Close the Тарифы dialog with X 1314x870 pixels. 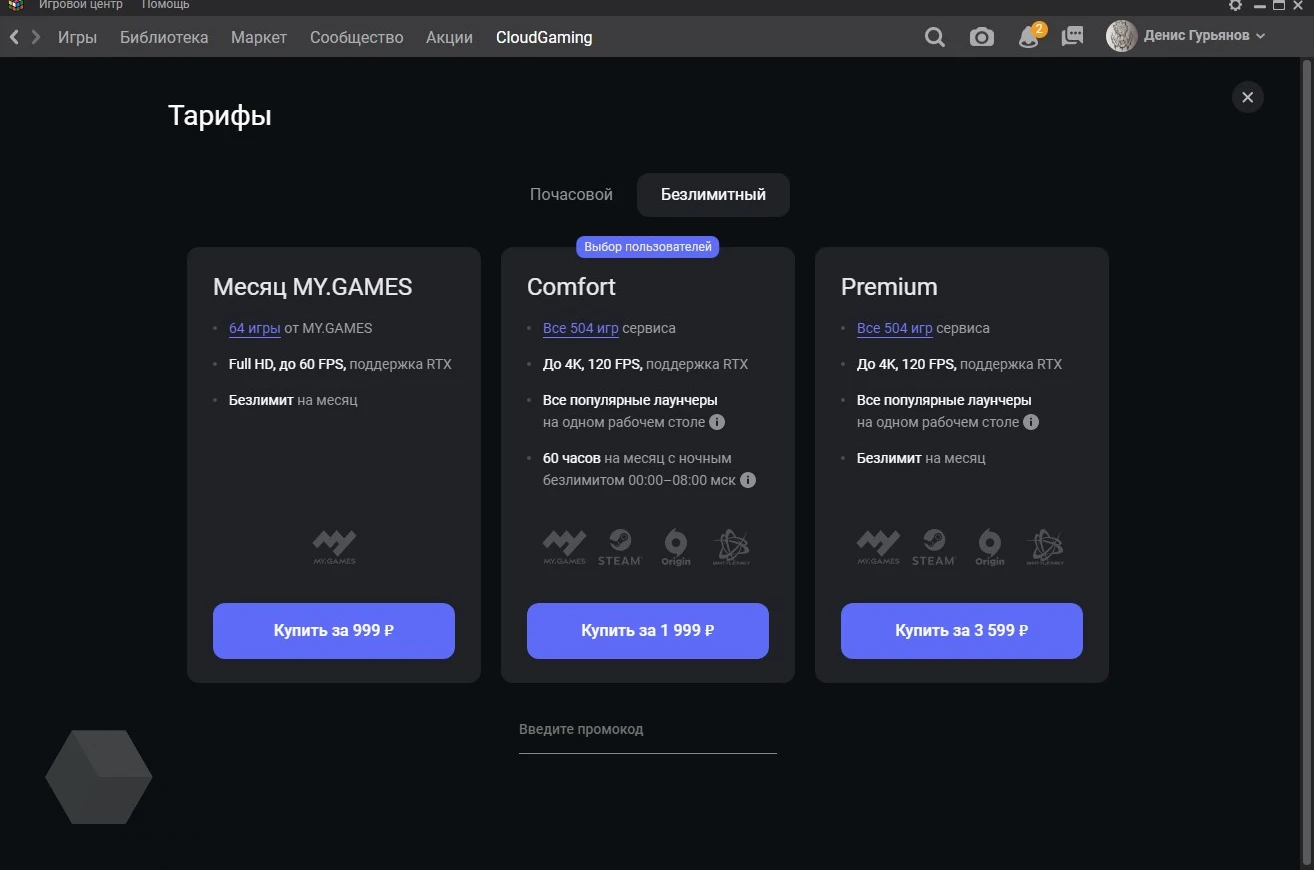1247,97
